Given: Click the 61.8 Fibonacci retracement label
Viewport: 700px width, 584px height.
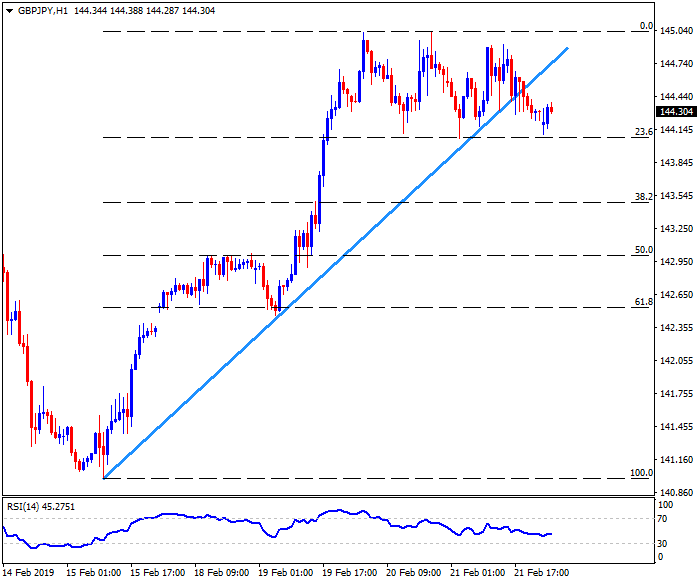Looking at the screenshot, I should (x=643, y=302).
